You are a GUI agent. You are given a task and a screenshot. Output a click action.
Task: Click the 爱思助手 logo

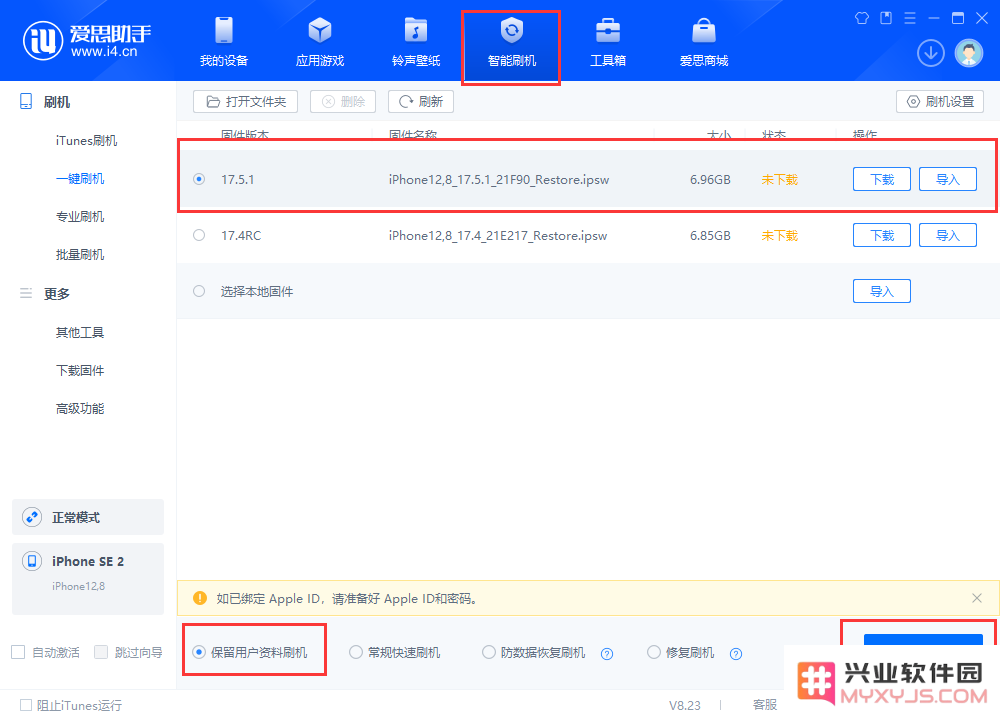pyautogui.click(x=87, y=41)
